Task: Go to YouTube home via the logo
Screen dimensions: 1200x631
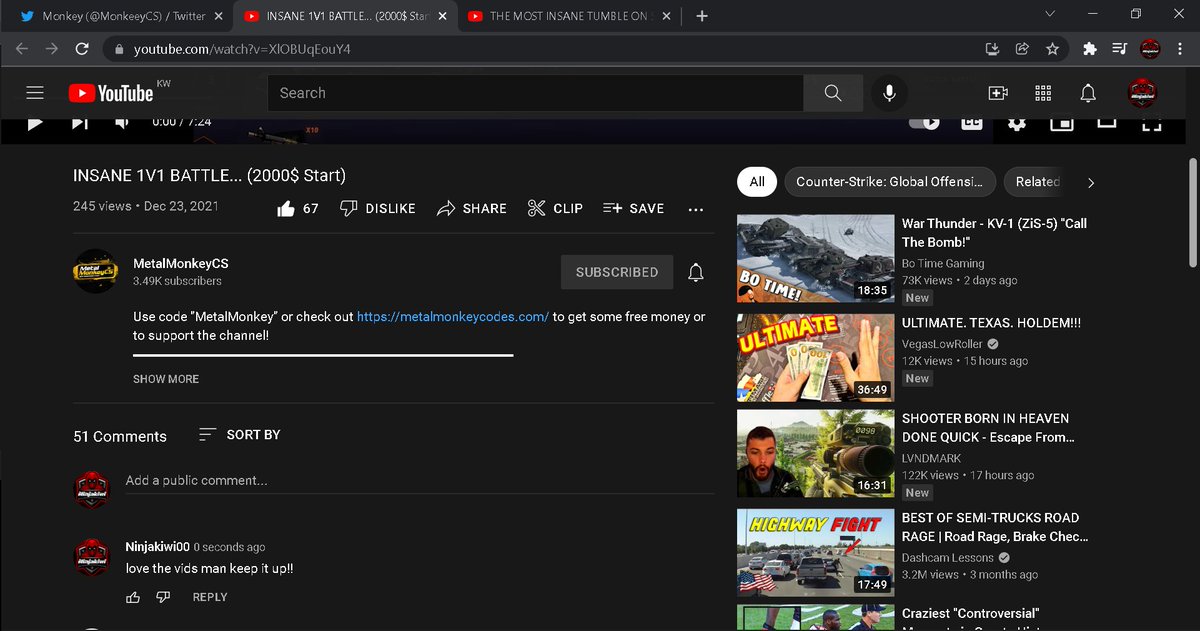Action: pos(111,93)
